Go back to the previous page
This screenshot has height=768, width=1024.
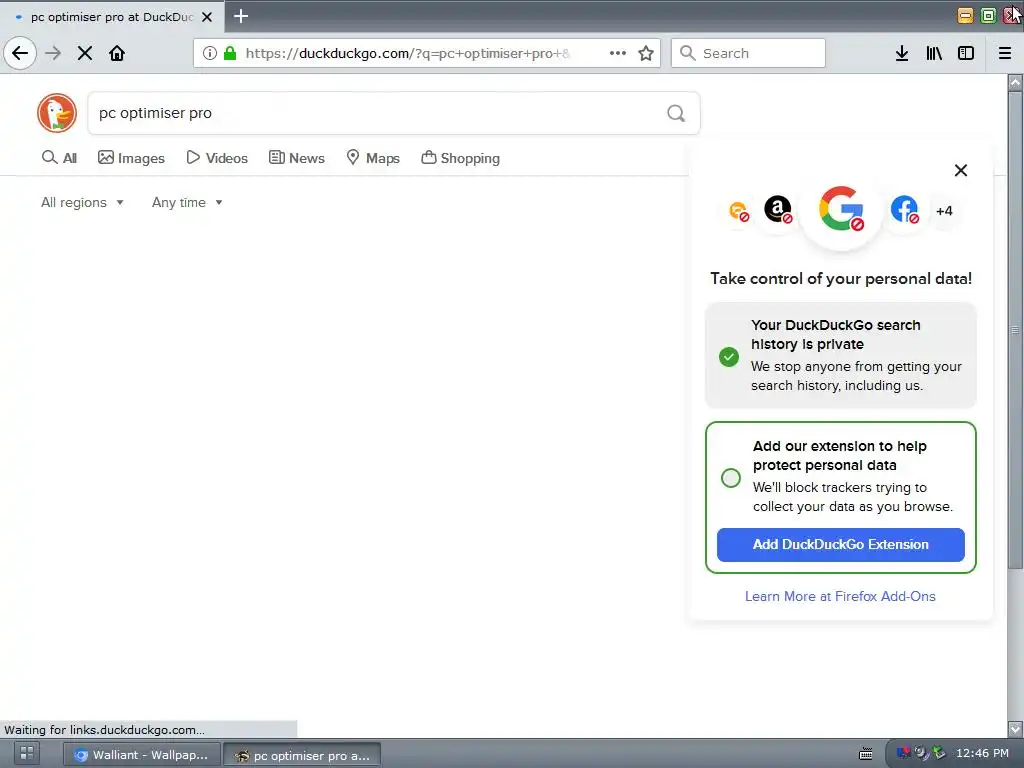coord(20,53)
